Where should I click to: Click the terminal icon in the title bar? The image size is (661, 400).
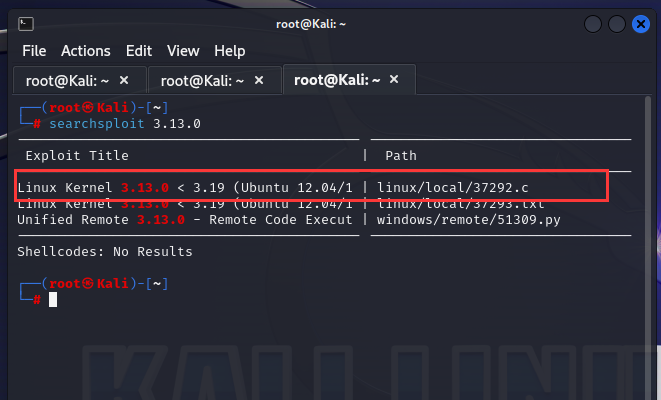coord(26,24)
